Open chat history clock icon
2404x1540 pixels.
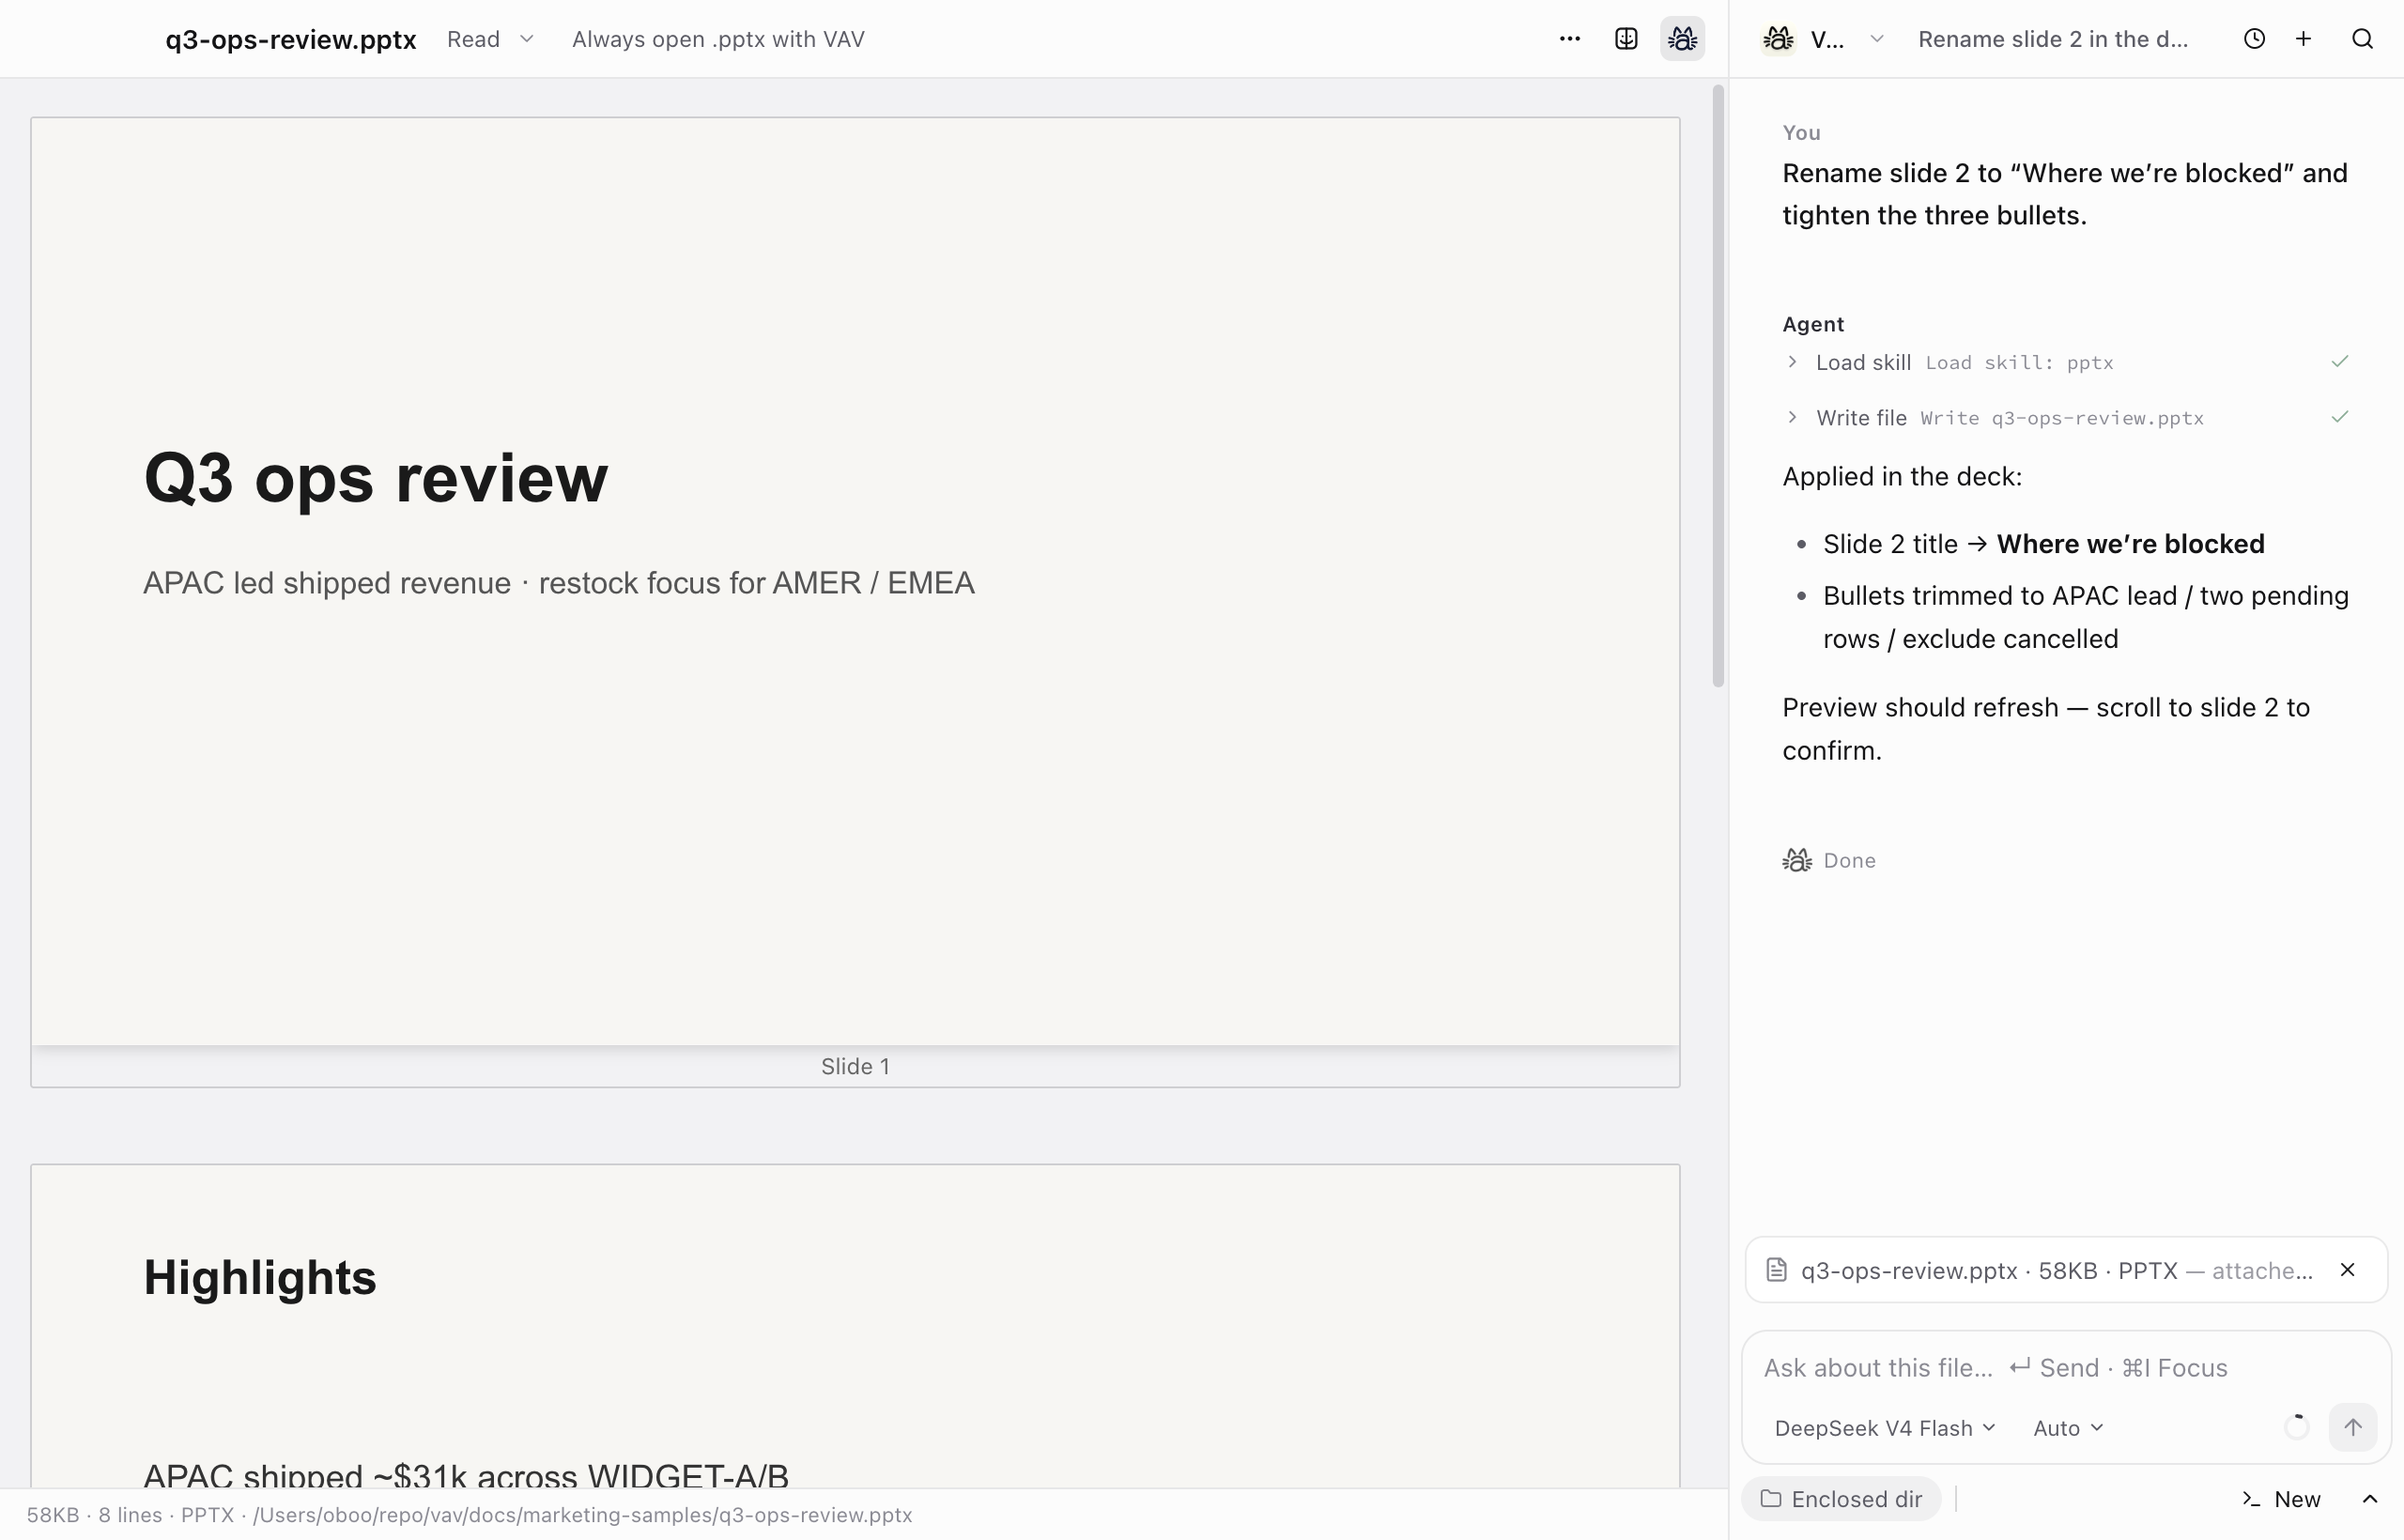tap(2254, 39)
